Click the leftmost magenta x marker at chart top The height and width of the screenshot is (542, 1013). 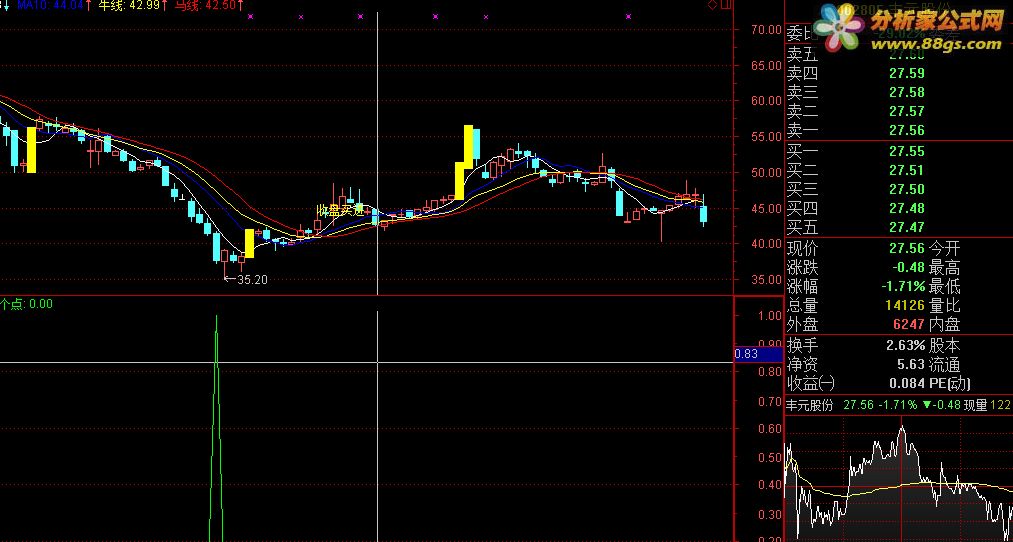pos(251,17)
